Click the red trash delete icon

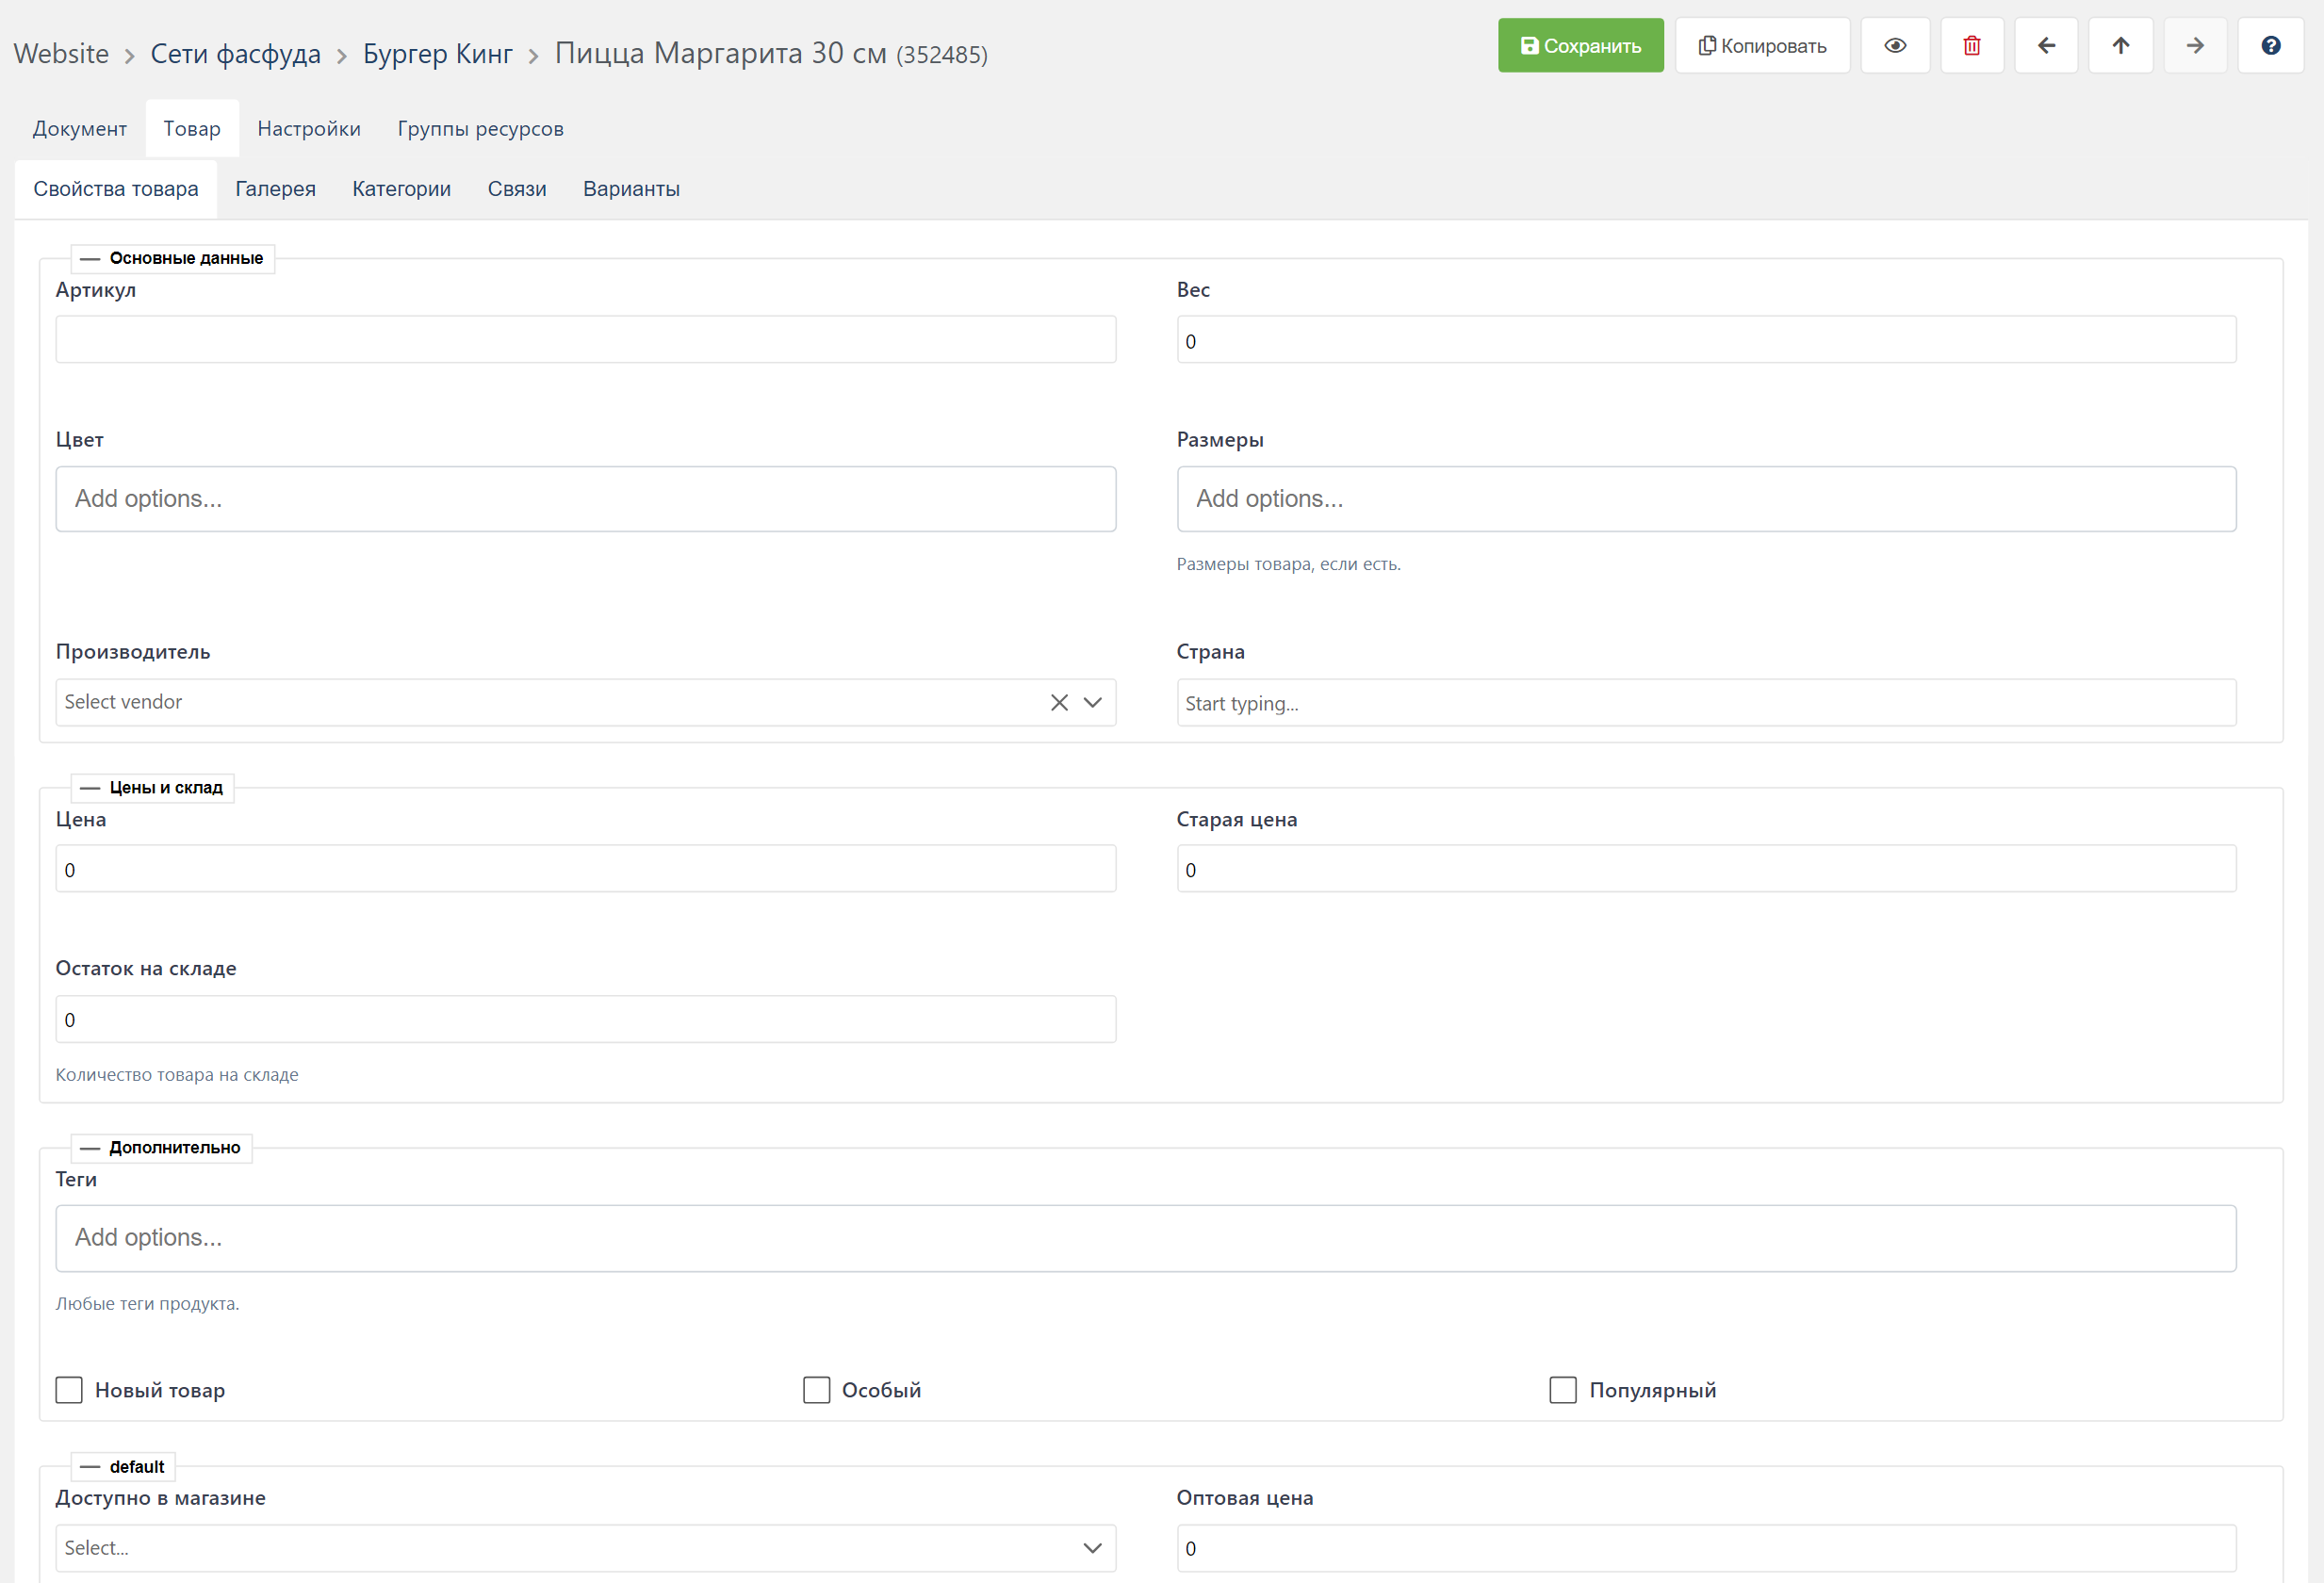[1971, 45]
